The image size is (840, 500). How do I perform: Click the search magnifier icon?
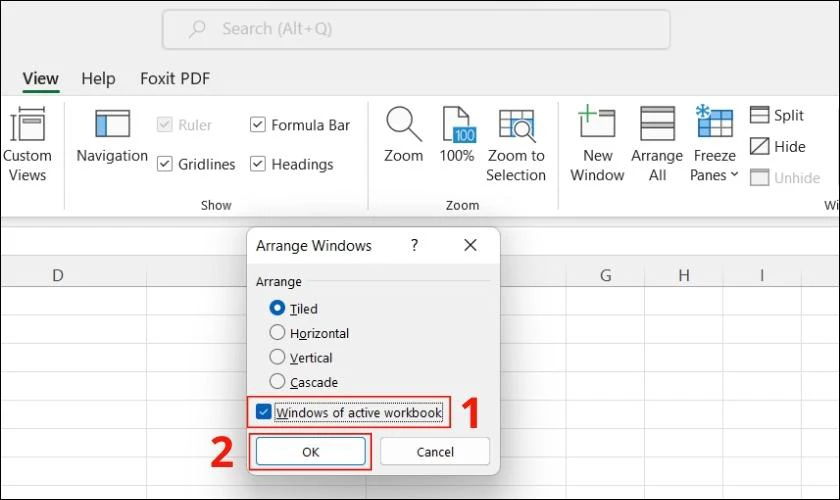click(x=197, y=29)
